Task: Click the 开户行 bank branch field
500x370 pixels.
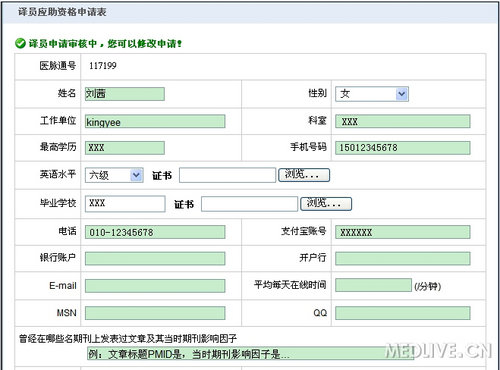Action: point(403,259)
